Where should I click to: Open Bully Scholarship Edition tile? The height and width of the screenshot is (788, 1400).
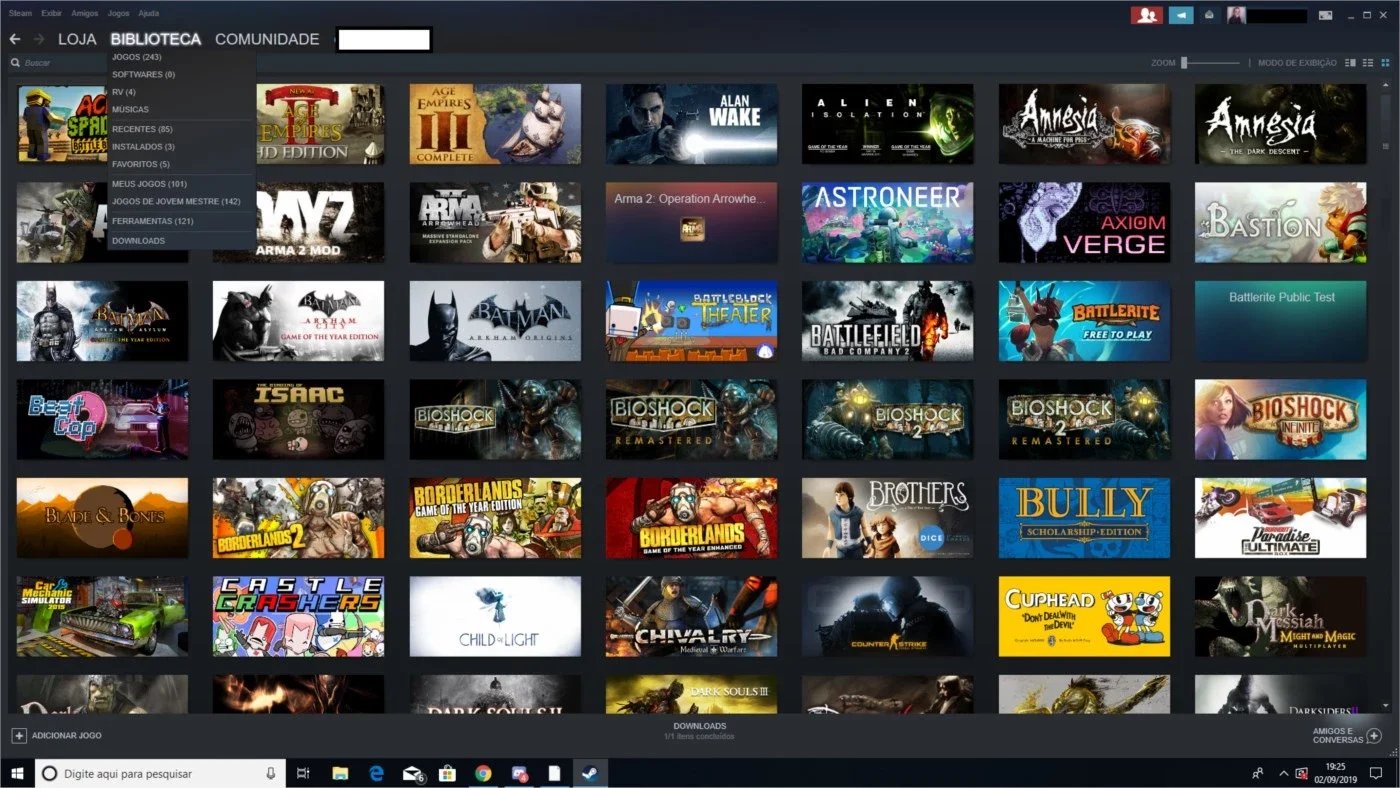[1084, 518]
